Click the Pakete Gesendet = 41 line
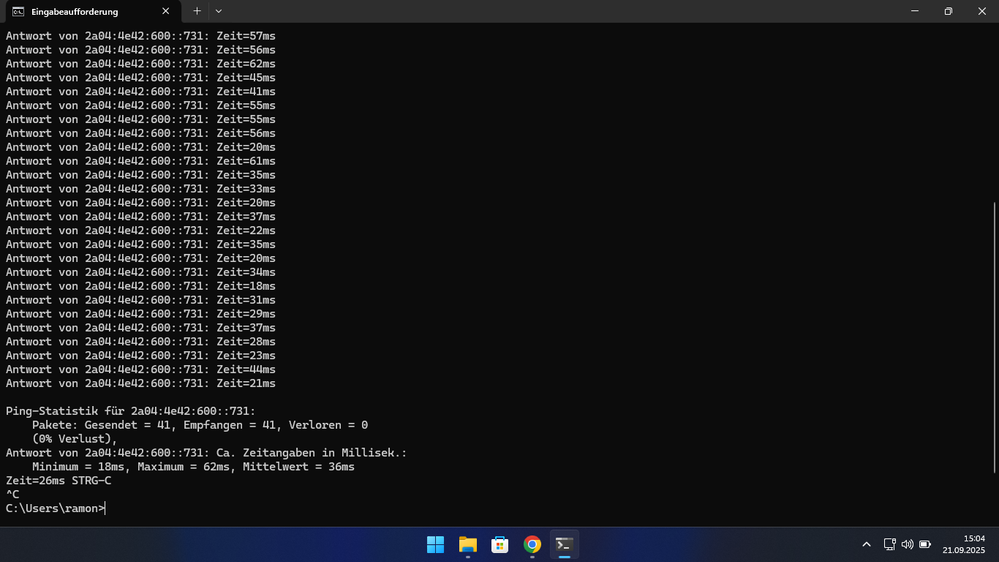Screen dimensions: 999x562 tap(200, 425)
